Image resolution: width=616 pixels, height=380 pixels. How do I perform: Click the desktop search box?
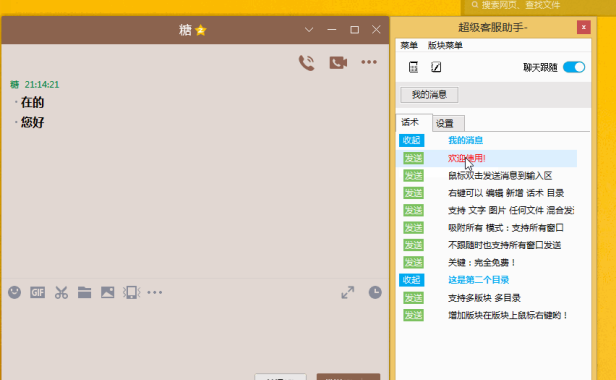coord(538,6)
